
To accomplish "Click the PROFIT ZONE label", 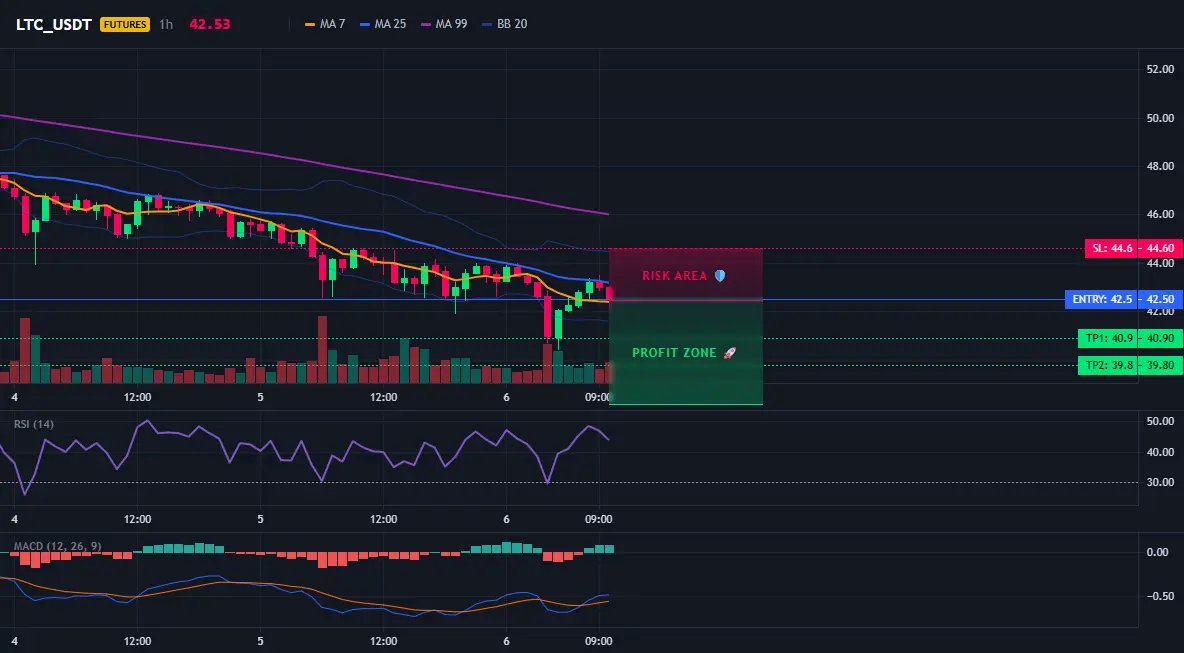I will click(674, 353).
